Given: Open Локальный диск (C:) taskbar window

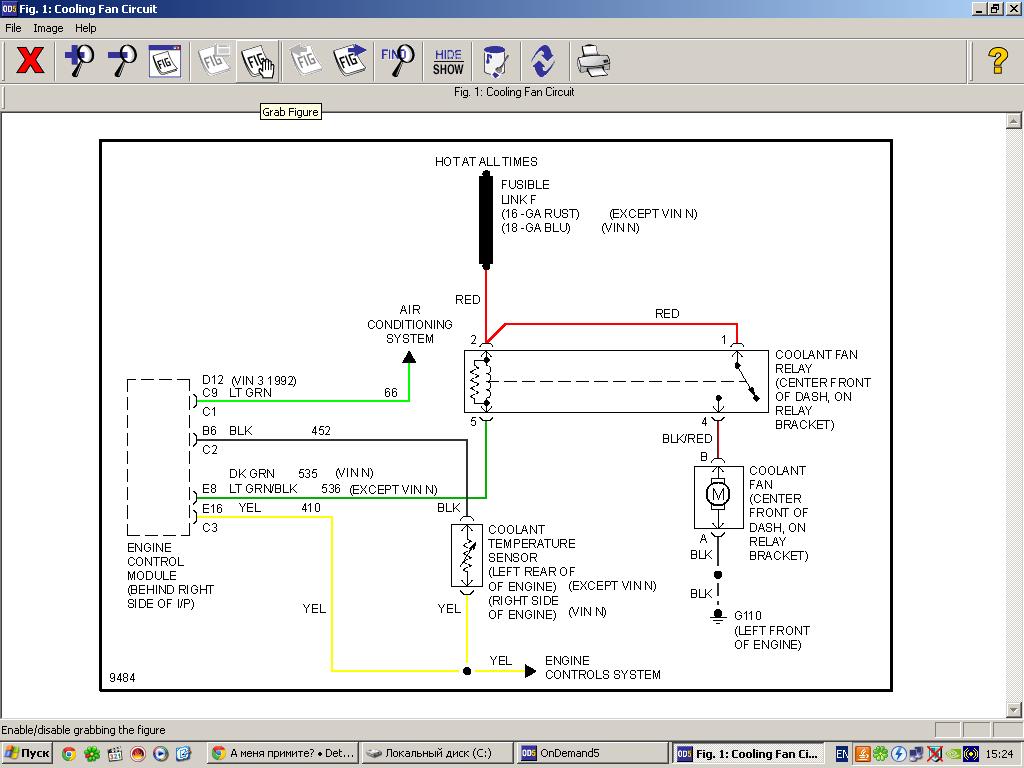Looking at the screenshot, I should click(x=435, y=754).
